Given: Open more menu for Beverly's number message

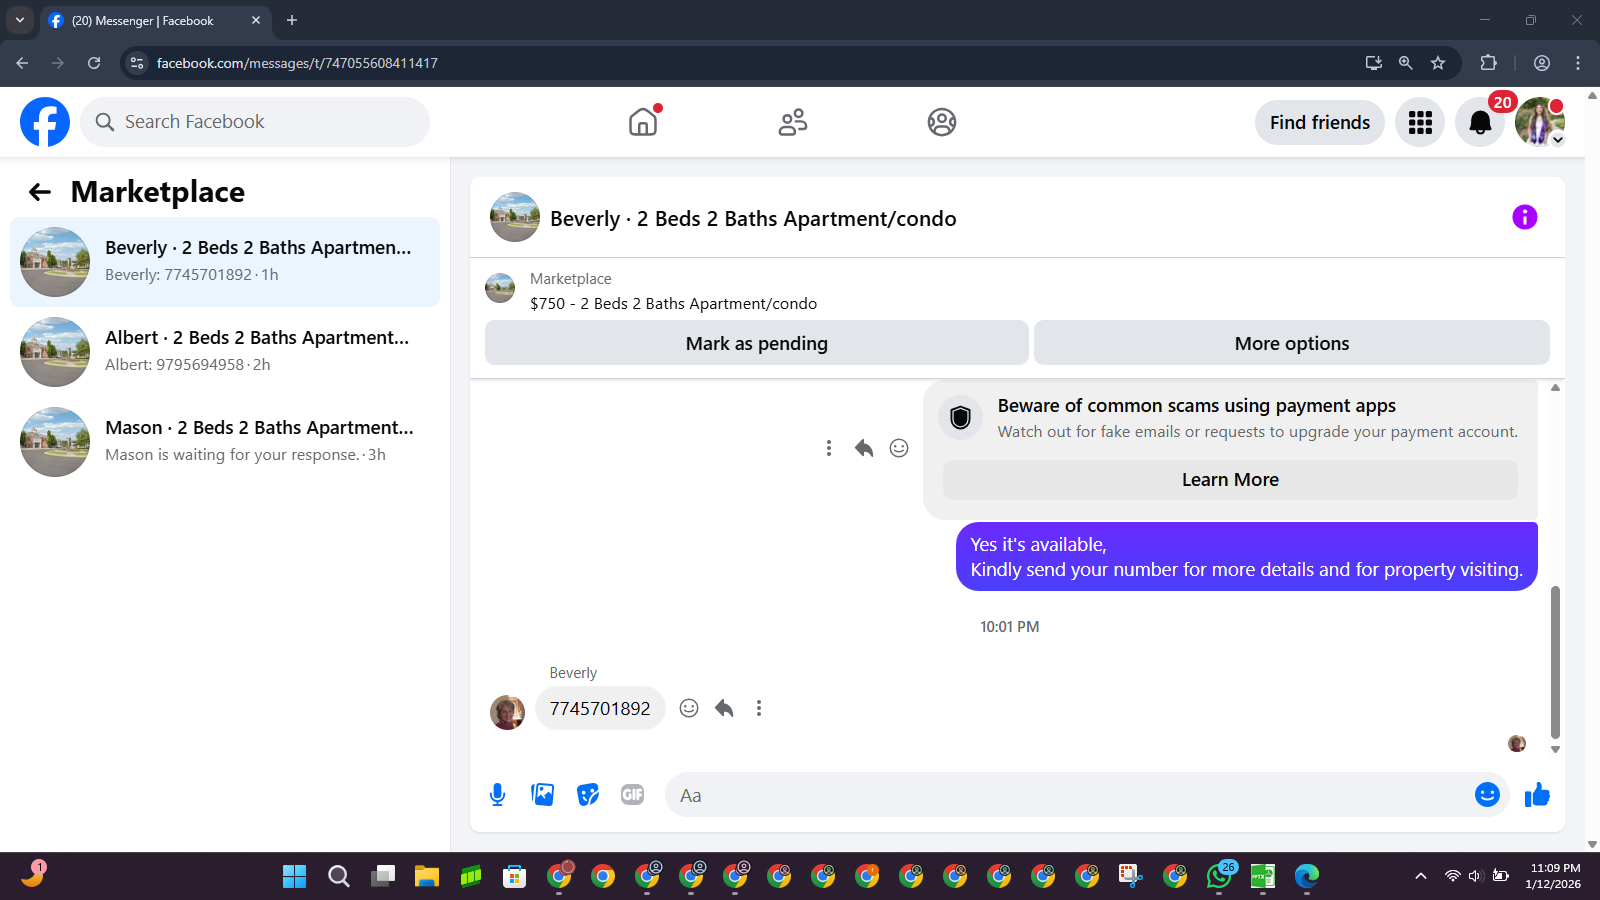Looking at the screenshot, I should click(759, 708).
